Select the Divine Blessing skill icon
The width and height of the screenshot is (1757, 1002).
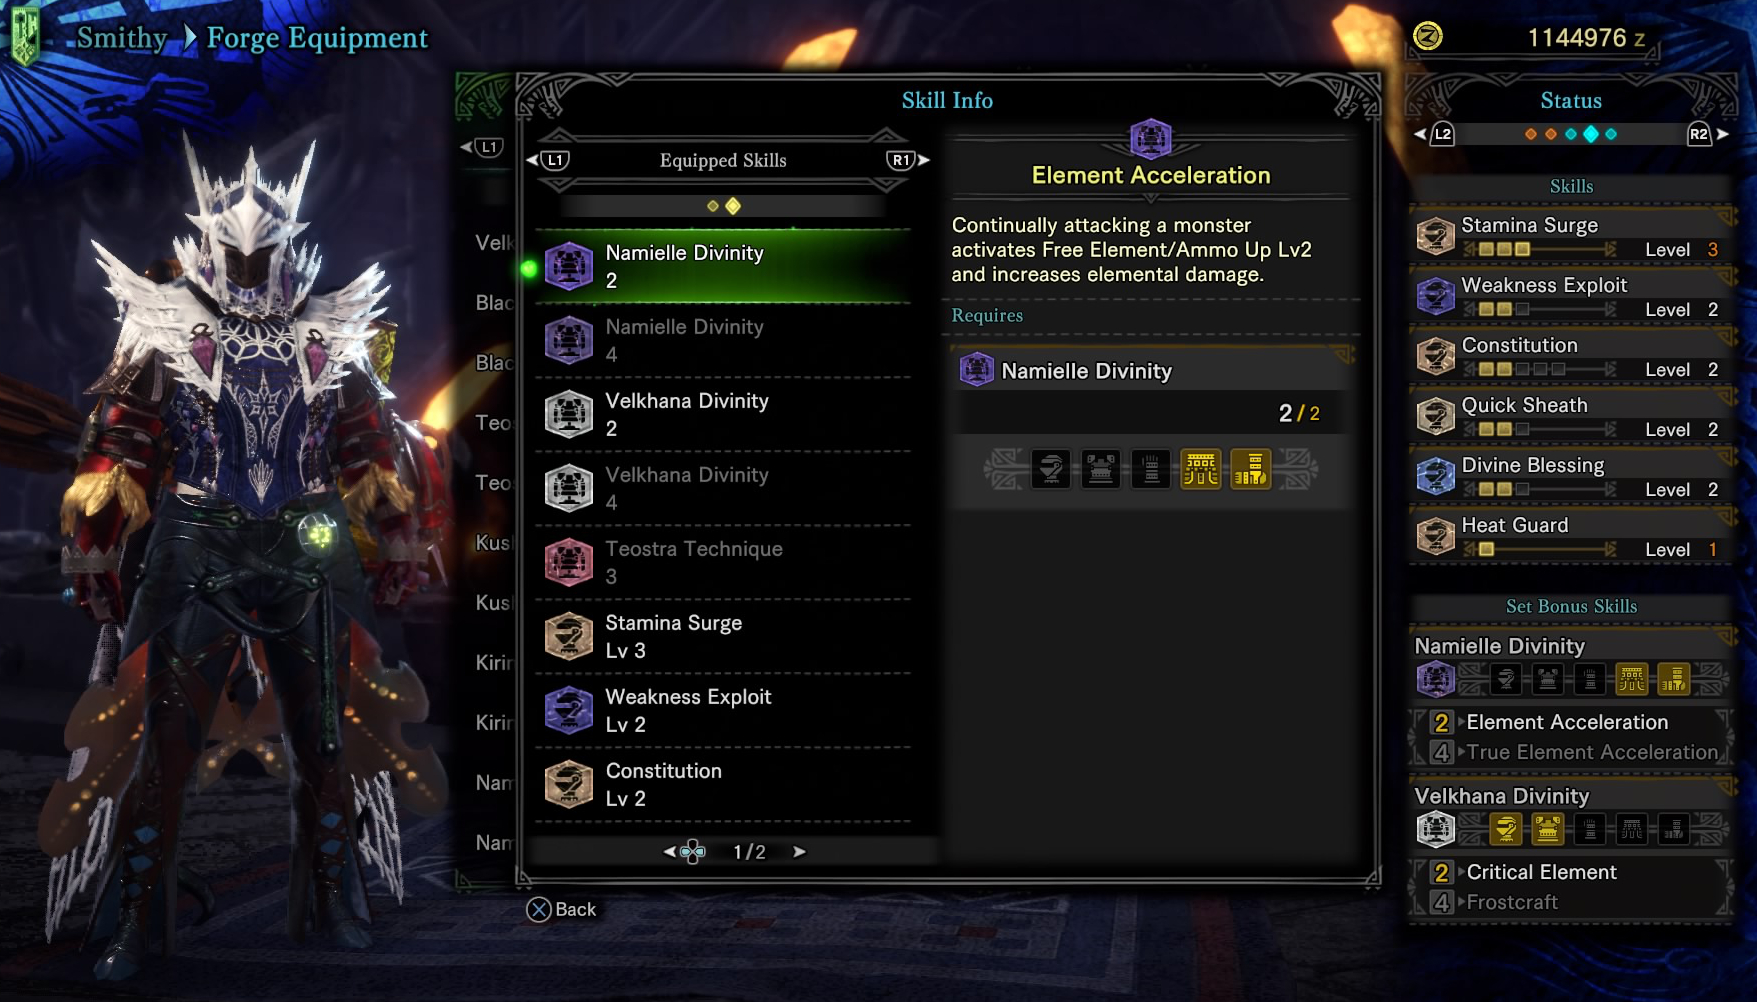click(x=1436, y=477)
